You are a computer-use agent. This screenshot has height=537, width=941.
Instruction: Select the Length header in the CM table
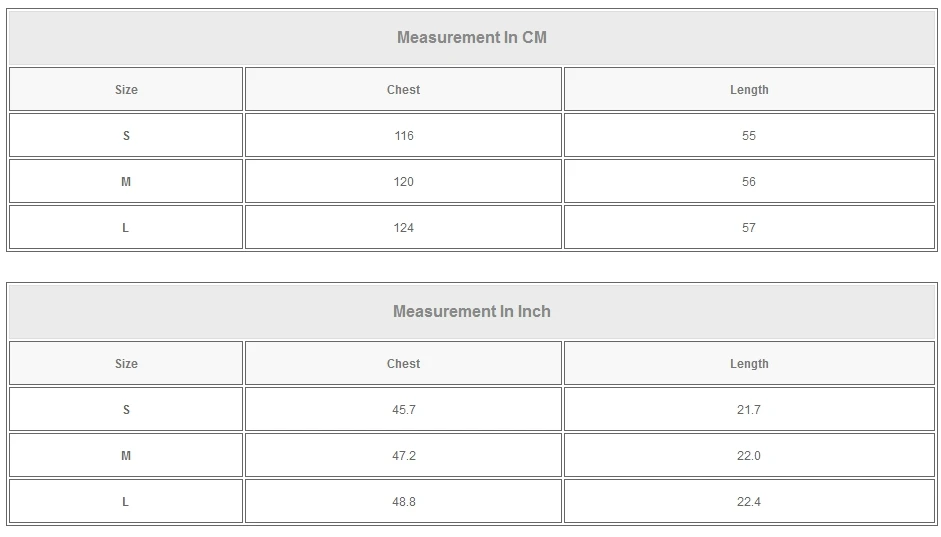(x=749, y=90)
